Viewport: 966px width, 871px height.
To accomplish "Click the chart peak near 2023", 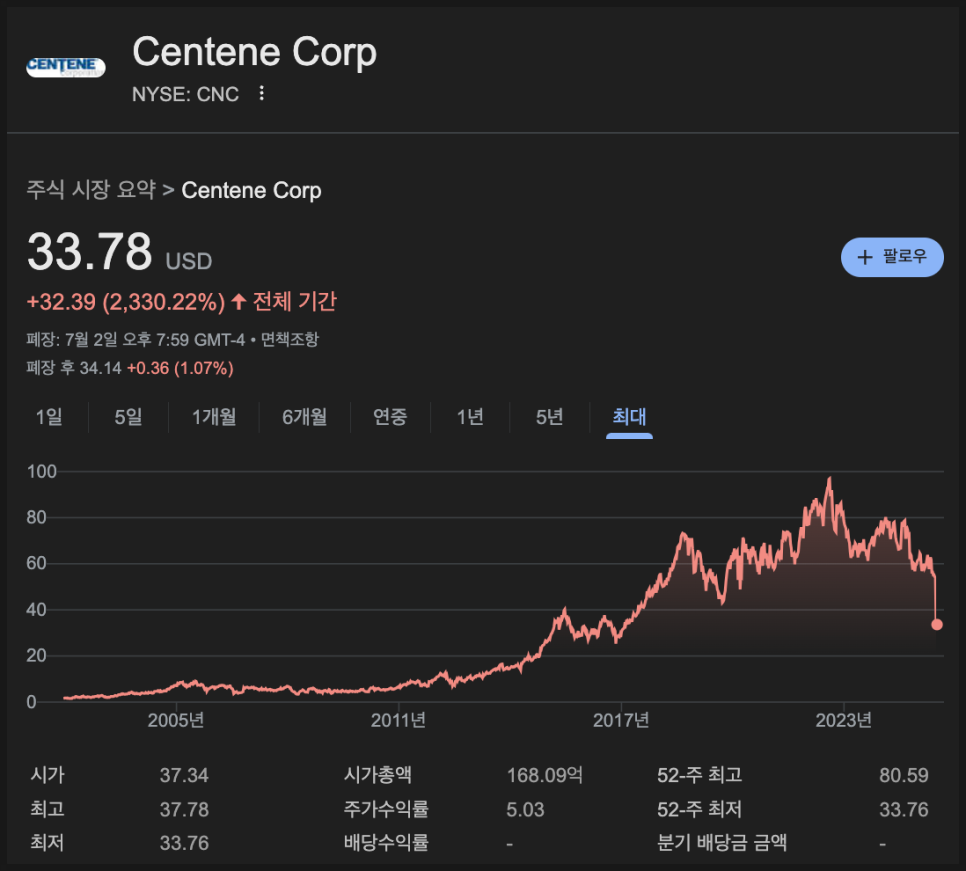I will tap(830, 478).
